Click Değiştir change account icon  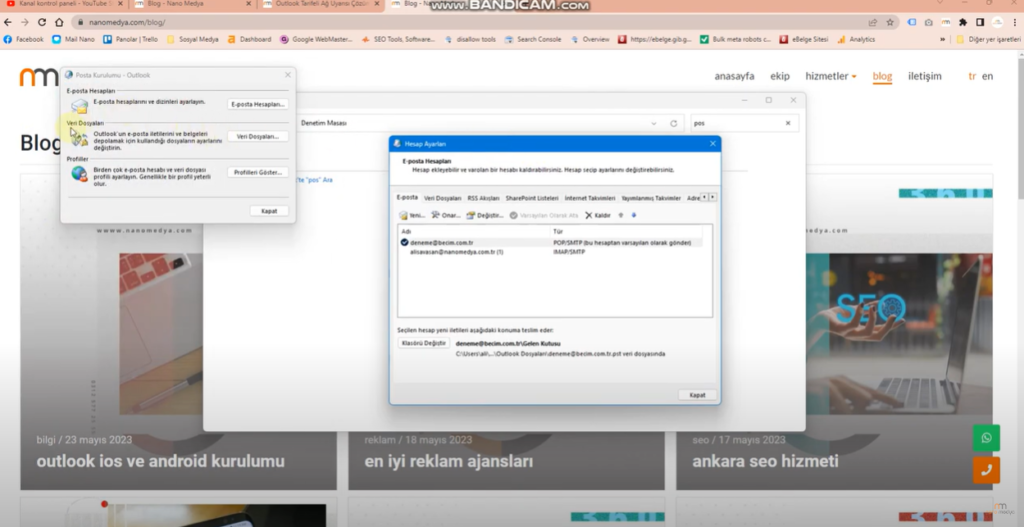[x=485, y=215]
